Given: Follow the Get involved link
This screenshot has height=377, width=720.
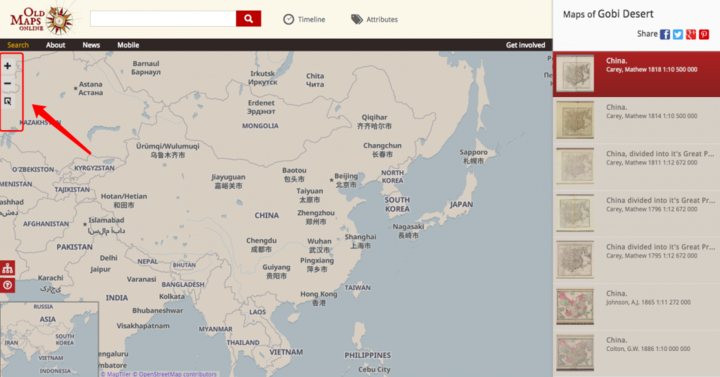Looking at the screenshot, I should pos(525,45).
